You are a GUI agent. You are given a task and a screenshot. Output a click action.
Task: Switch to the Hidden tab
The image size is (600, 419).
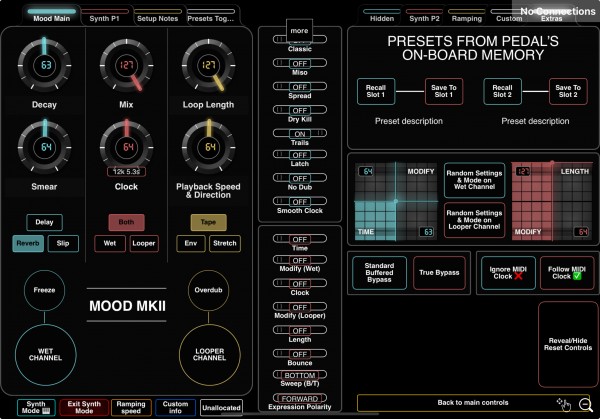point(382,16)
